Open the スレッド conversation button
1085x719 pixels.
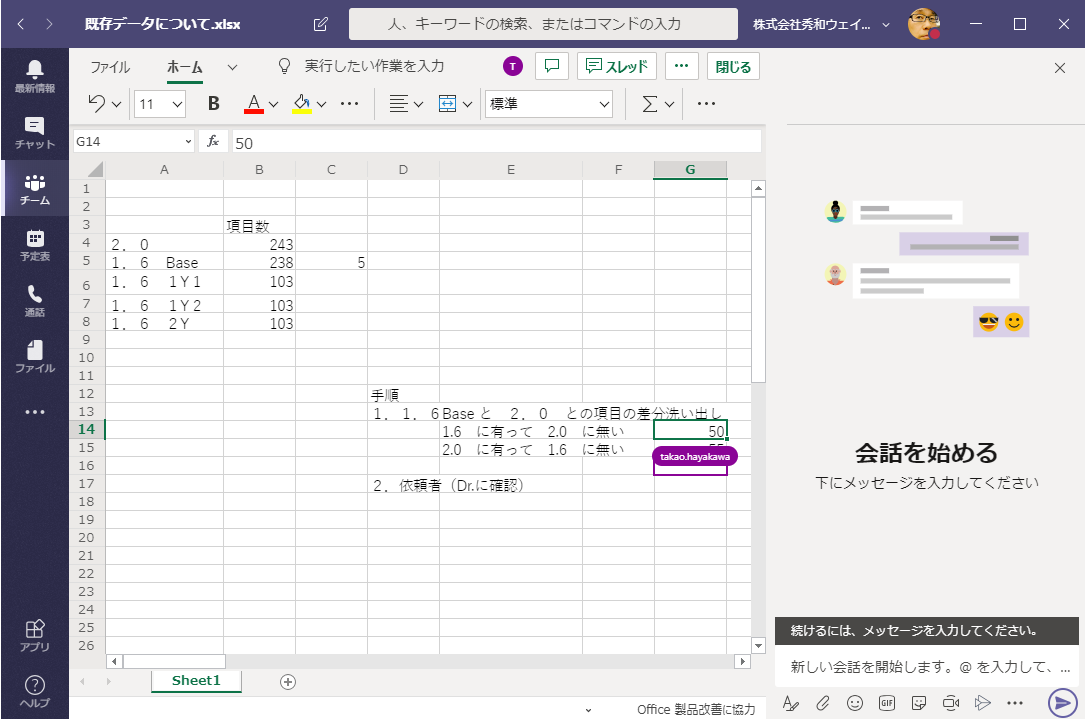click(616, 66)
